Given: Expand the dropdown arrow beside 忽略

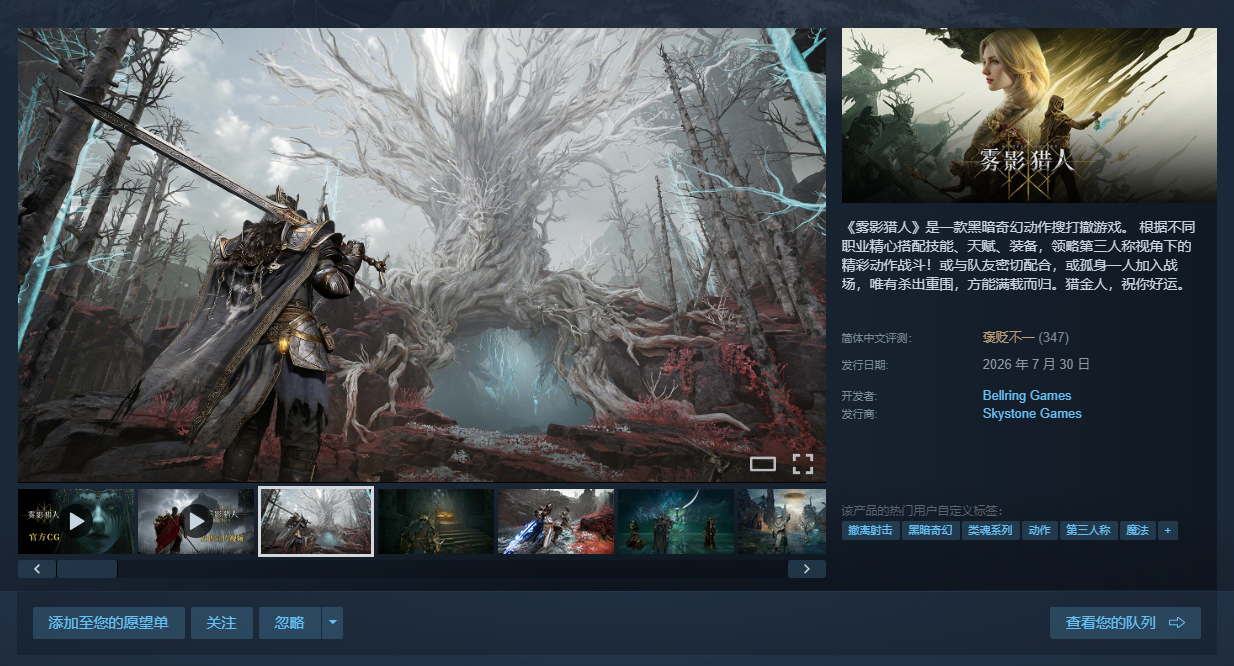Looking at the screenshot, I should [x=333, y=623].
